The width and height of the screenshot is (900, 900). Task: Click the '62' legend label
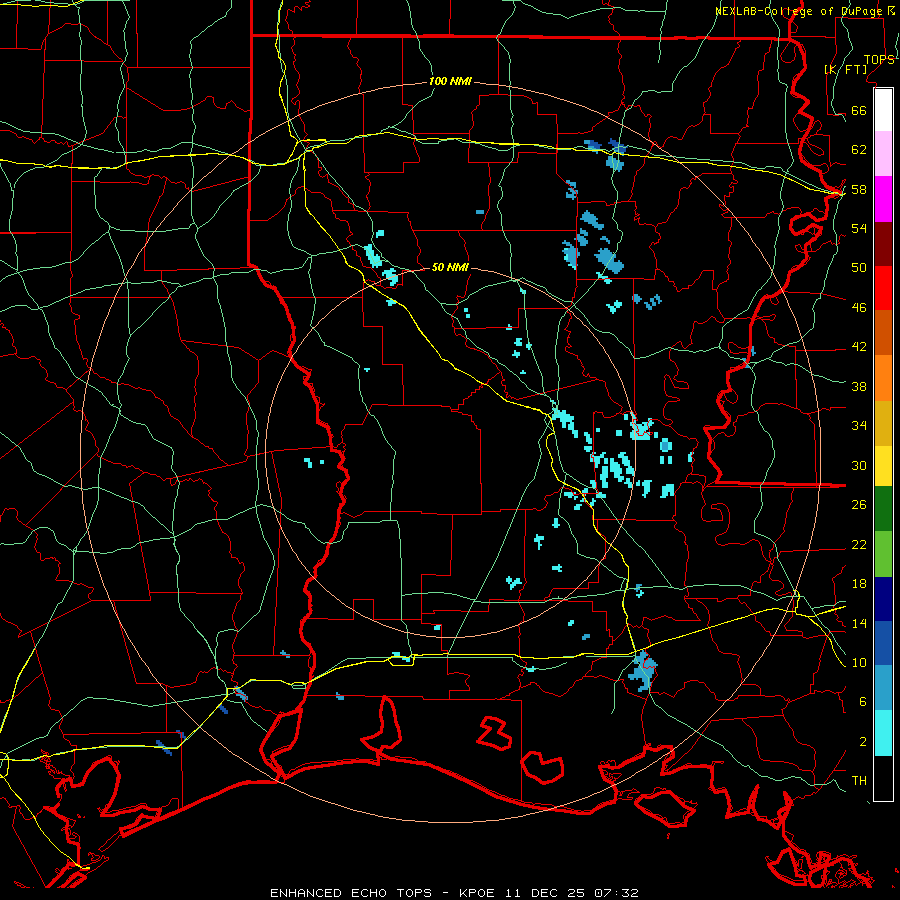coord(859,150)
